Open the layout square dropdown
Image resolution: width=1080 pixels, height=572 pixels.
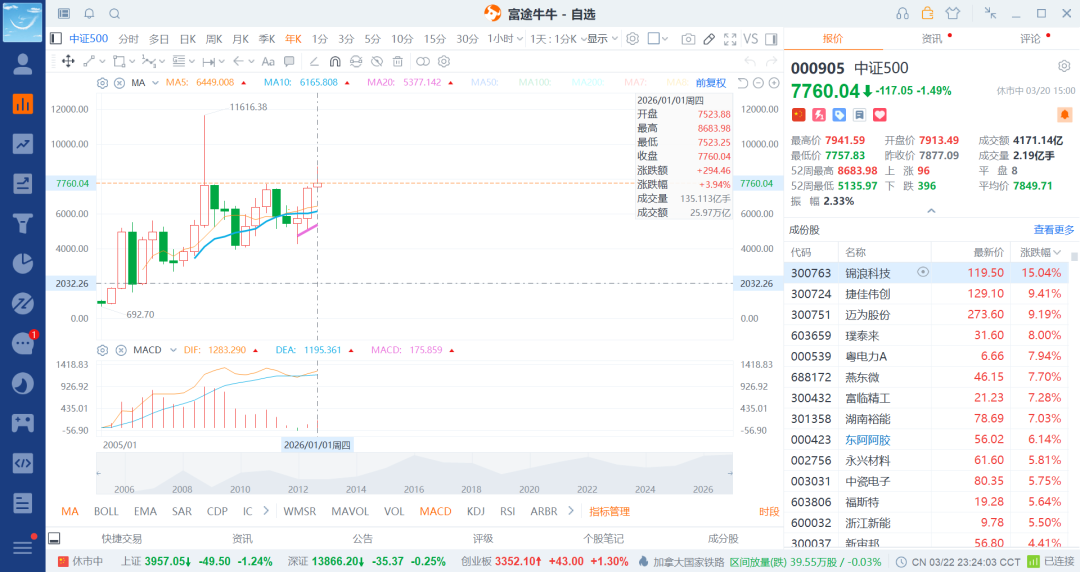coord(658,39)
